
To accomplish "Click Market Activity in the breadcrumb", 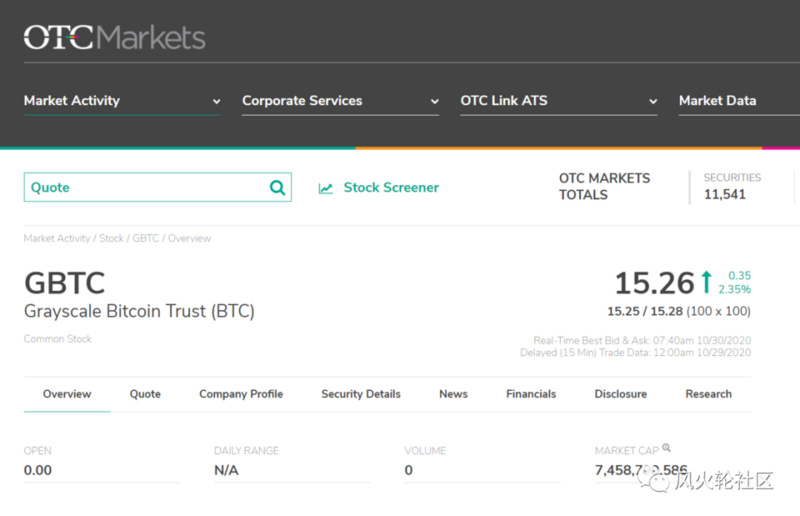I will (x=57, y=239).
